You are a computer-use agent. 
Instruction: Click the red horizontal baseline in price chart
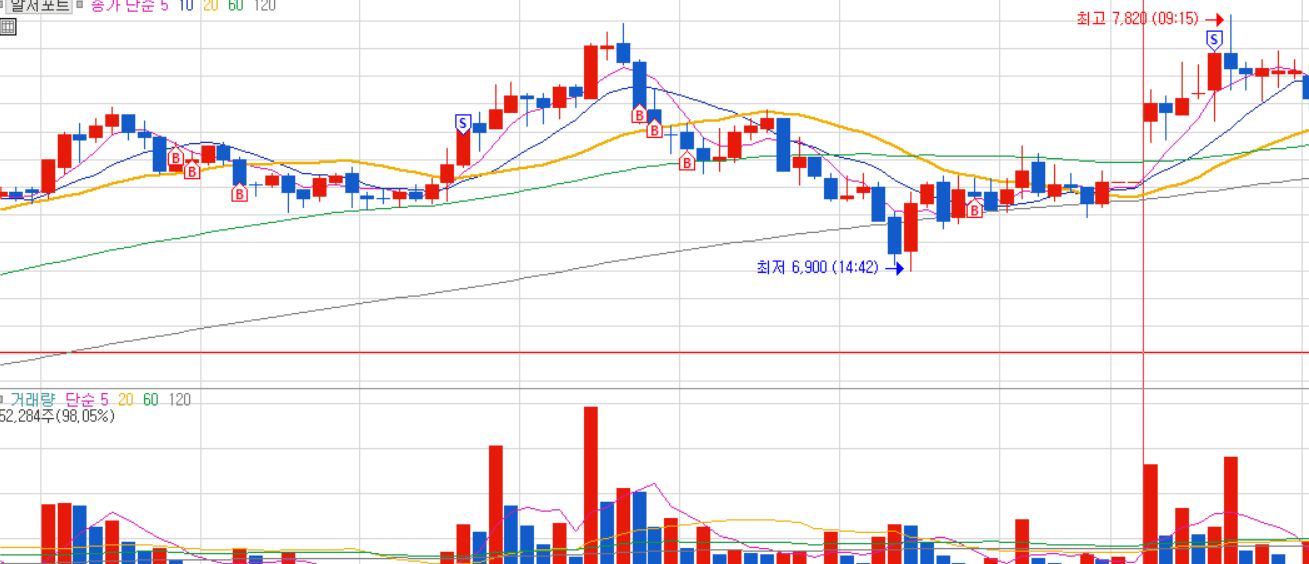click(654, 352)
